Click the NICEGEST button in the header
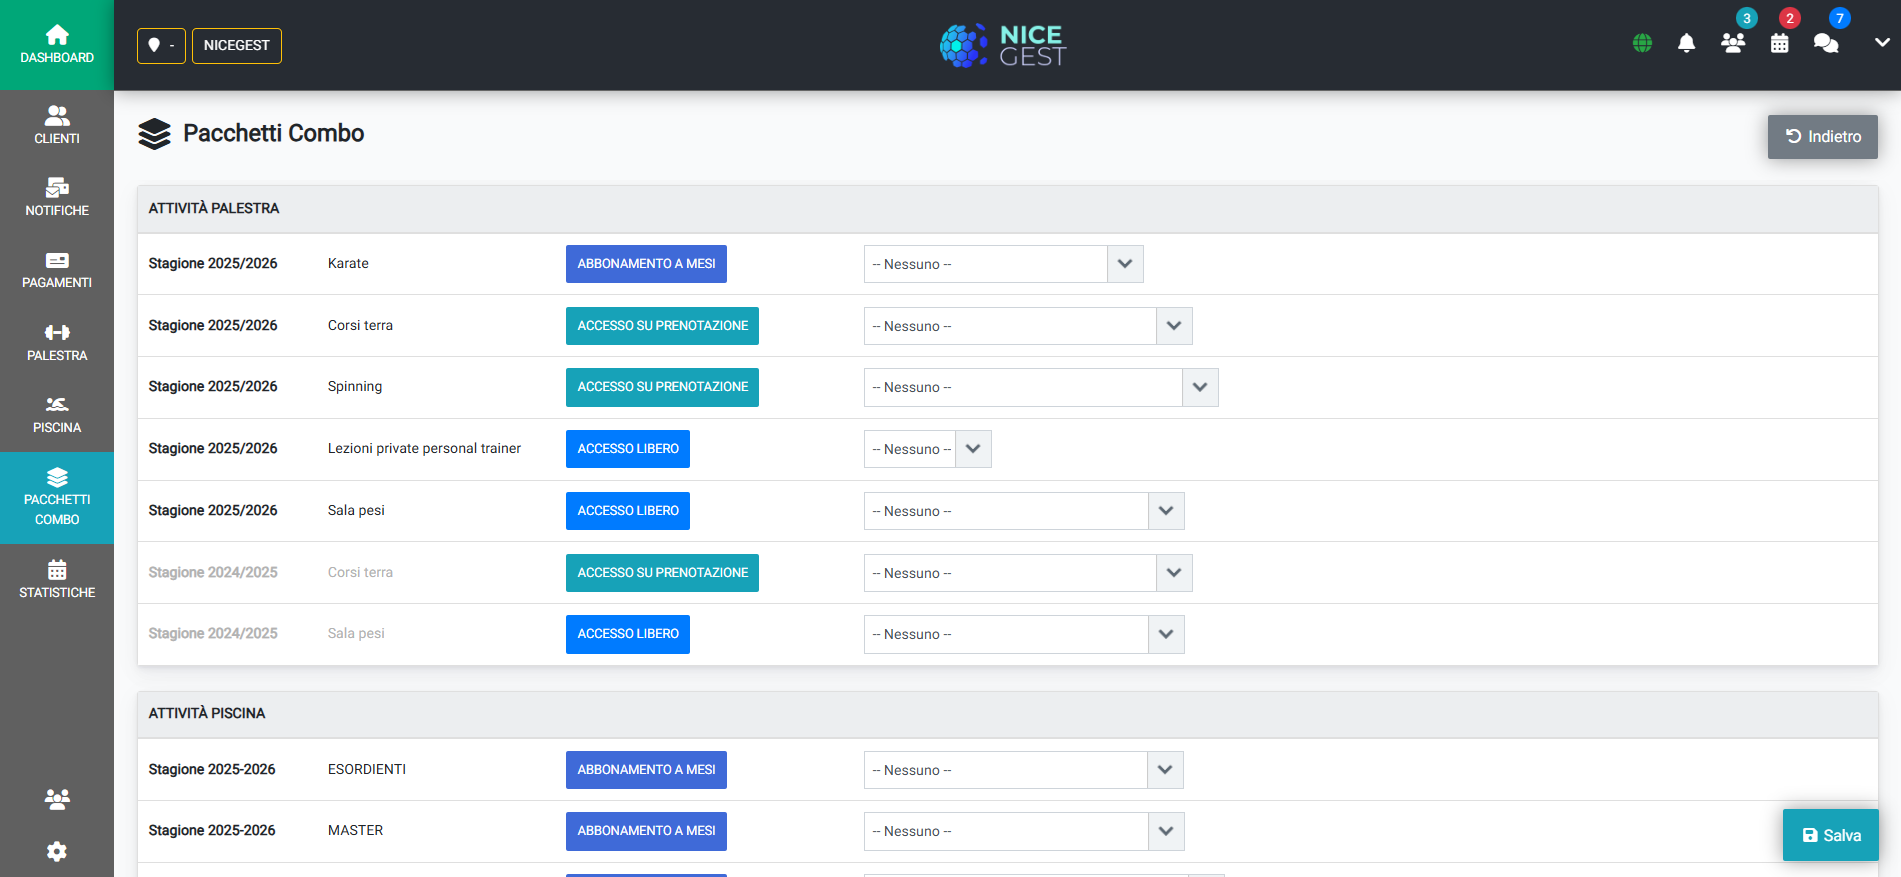The height and width of the screenshot is (877, 1901). pos(237,45)
